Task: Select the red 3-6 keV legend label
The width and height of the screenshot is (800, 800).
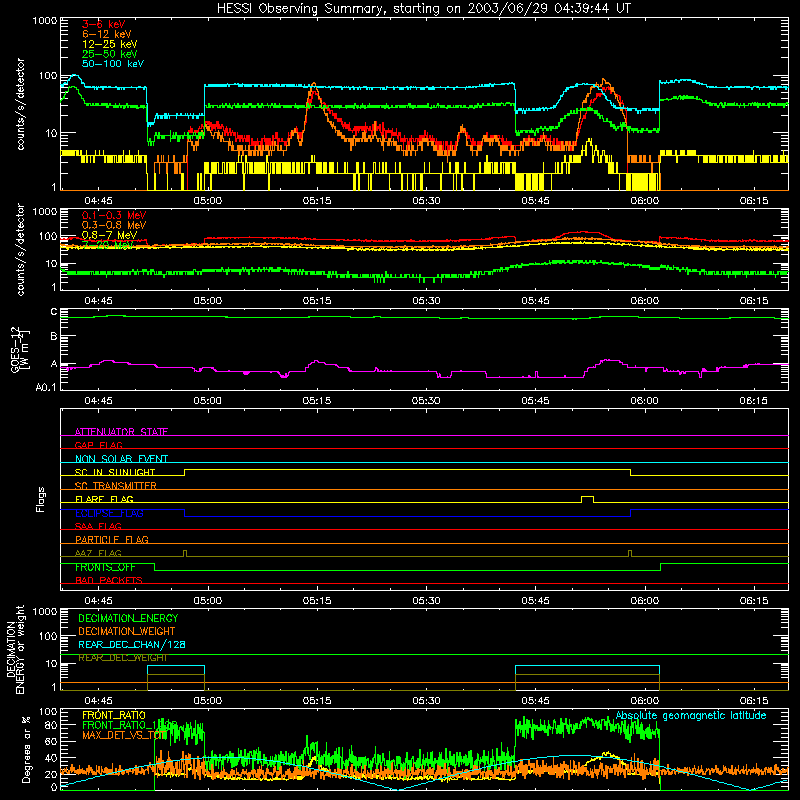Action: point(104,24)
